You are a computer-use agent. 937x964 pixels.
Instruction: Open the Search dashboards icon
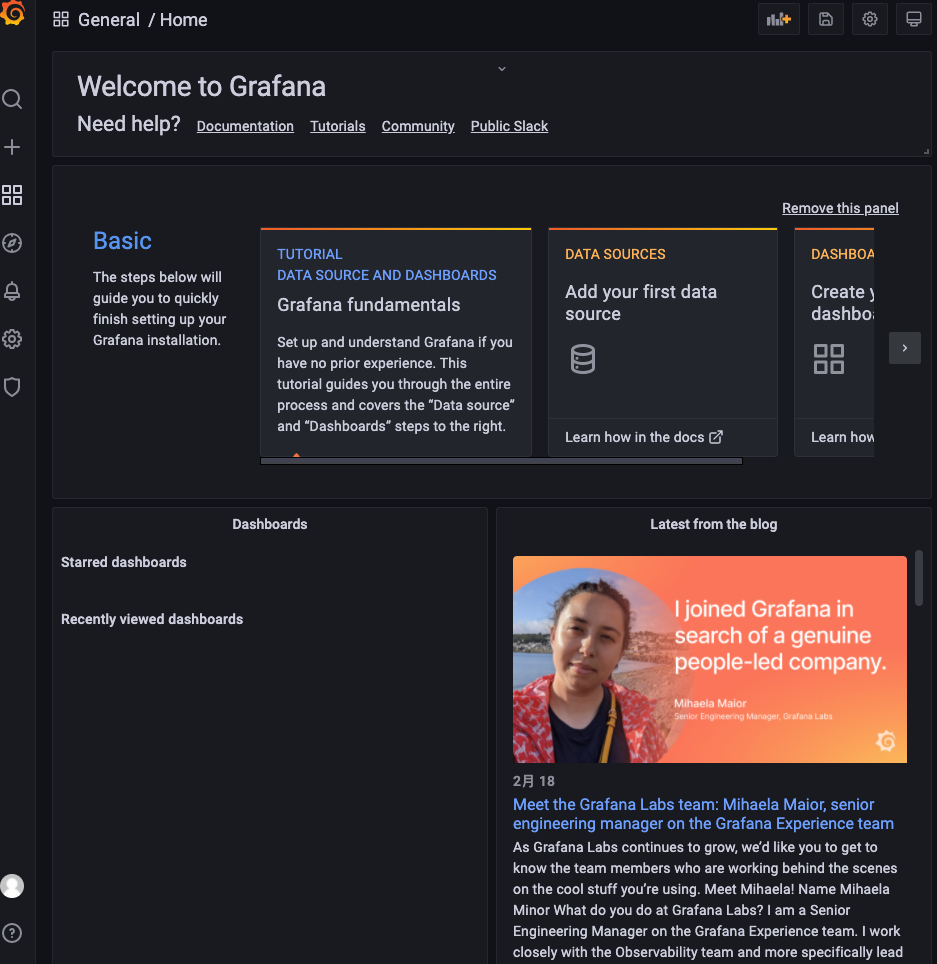pos(12,99)
